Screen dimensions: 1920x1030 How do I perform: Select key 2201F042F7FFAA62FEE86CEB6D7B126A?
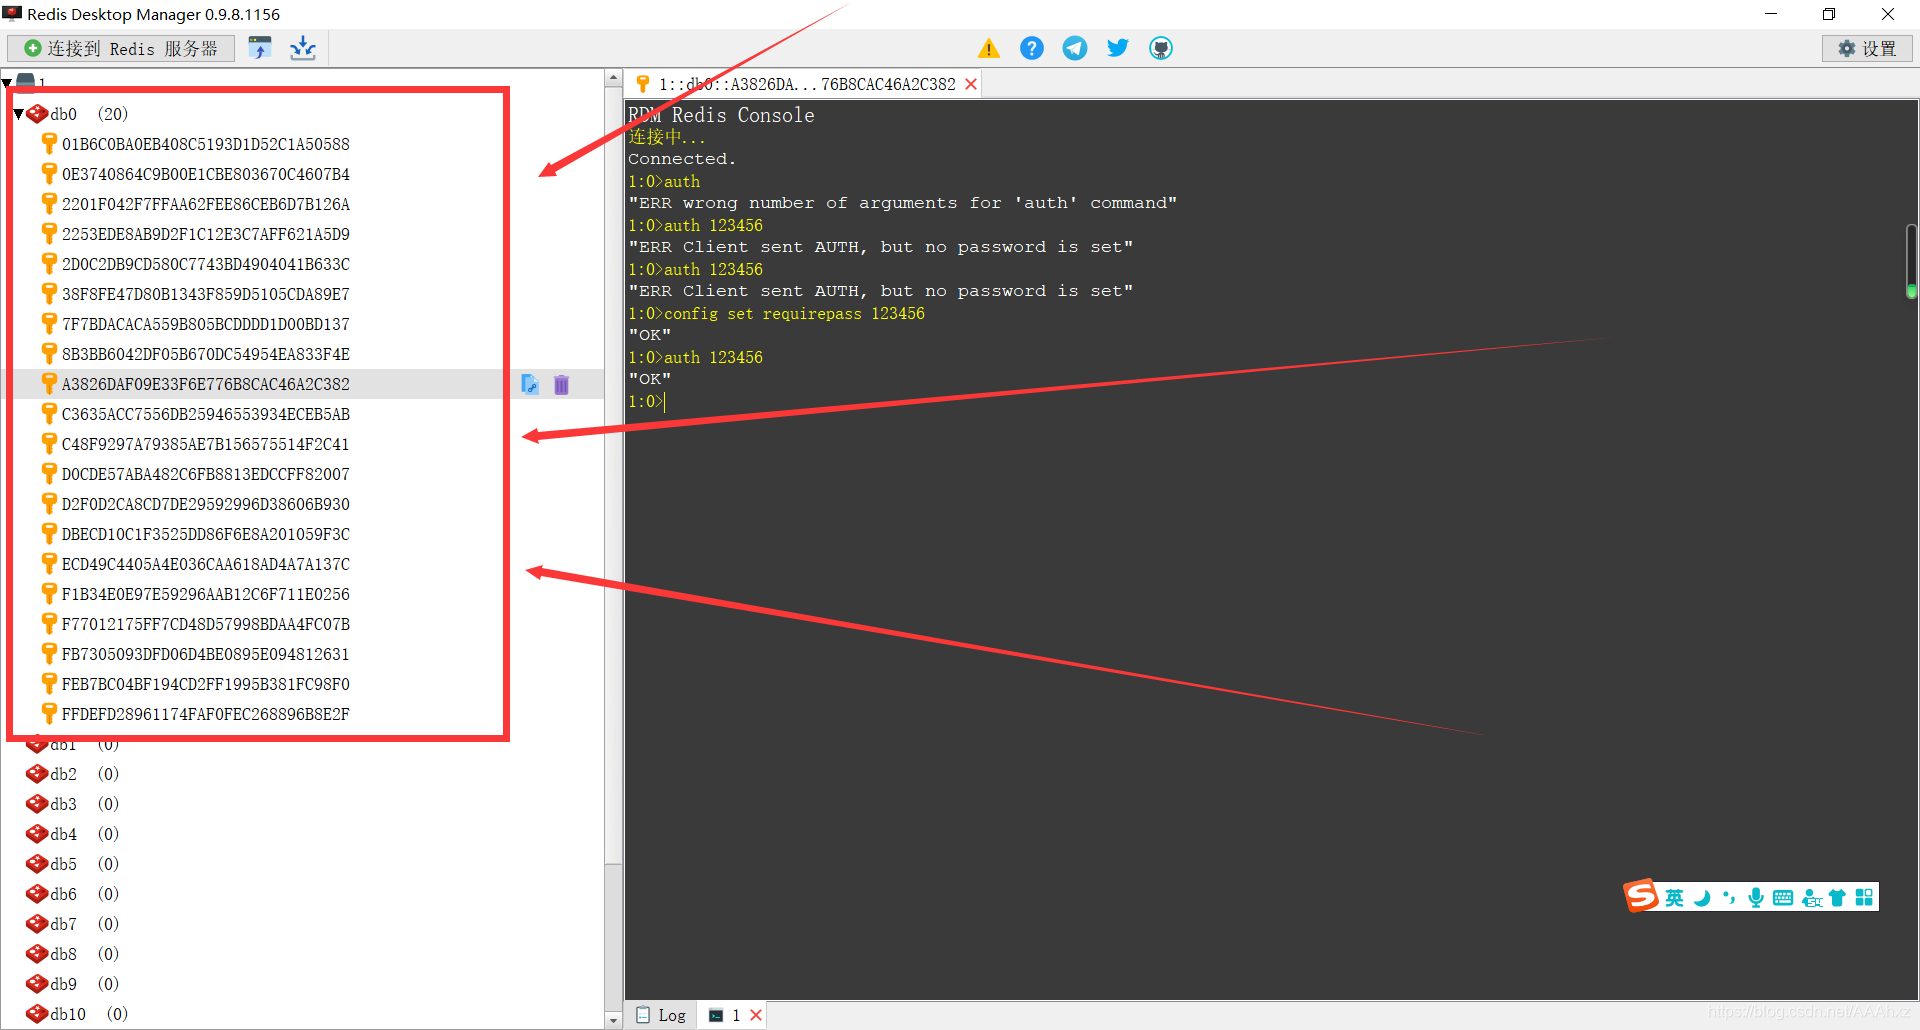(205, 204)
